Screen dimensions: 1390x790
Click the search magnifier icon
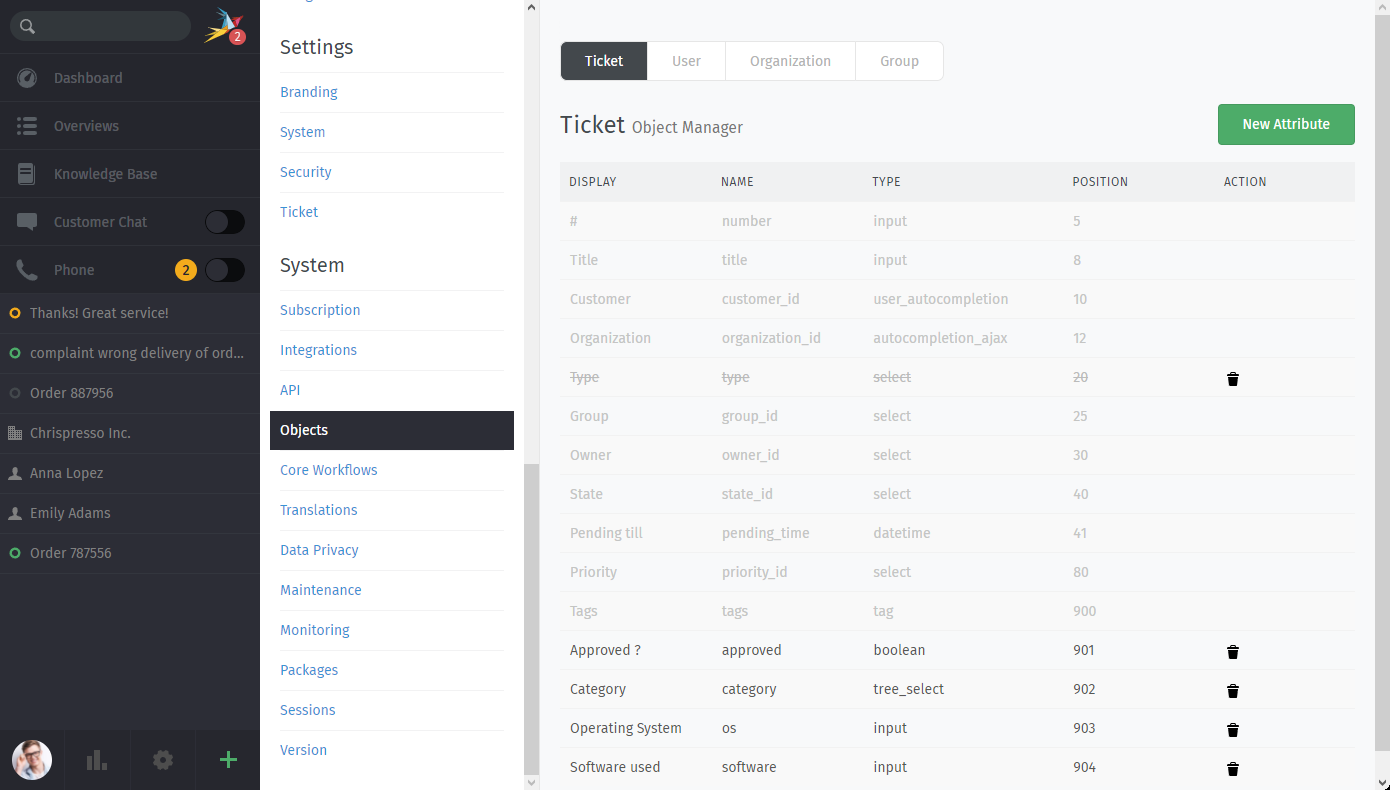coord(28,27)
